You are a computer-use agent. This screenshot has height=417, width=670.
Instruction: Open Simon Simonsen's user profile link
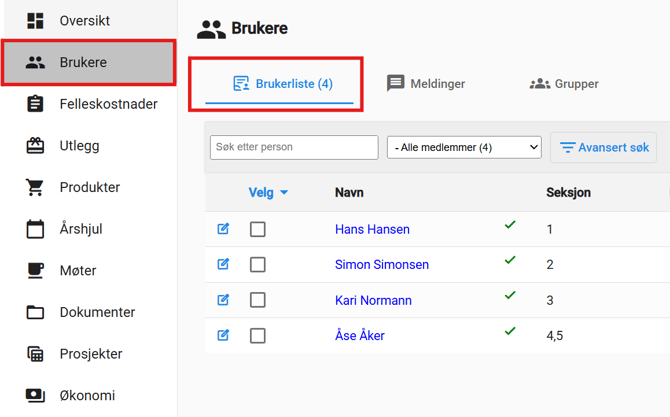pos(381,265)
